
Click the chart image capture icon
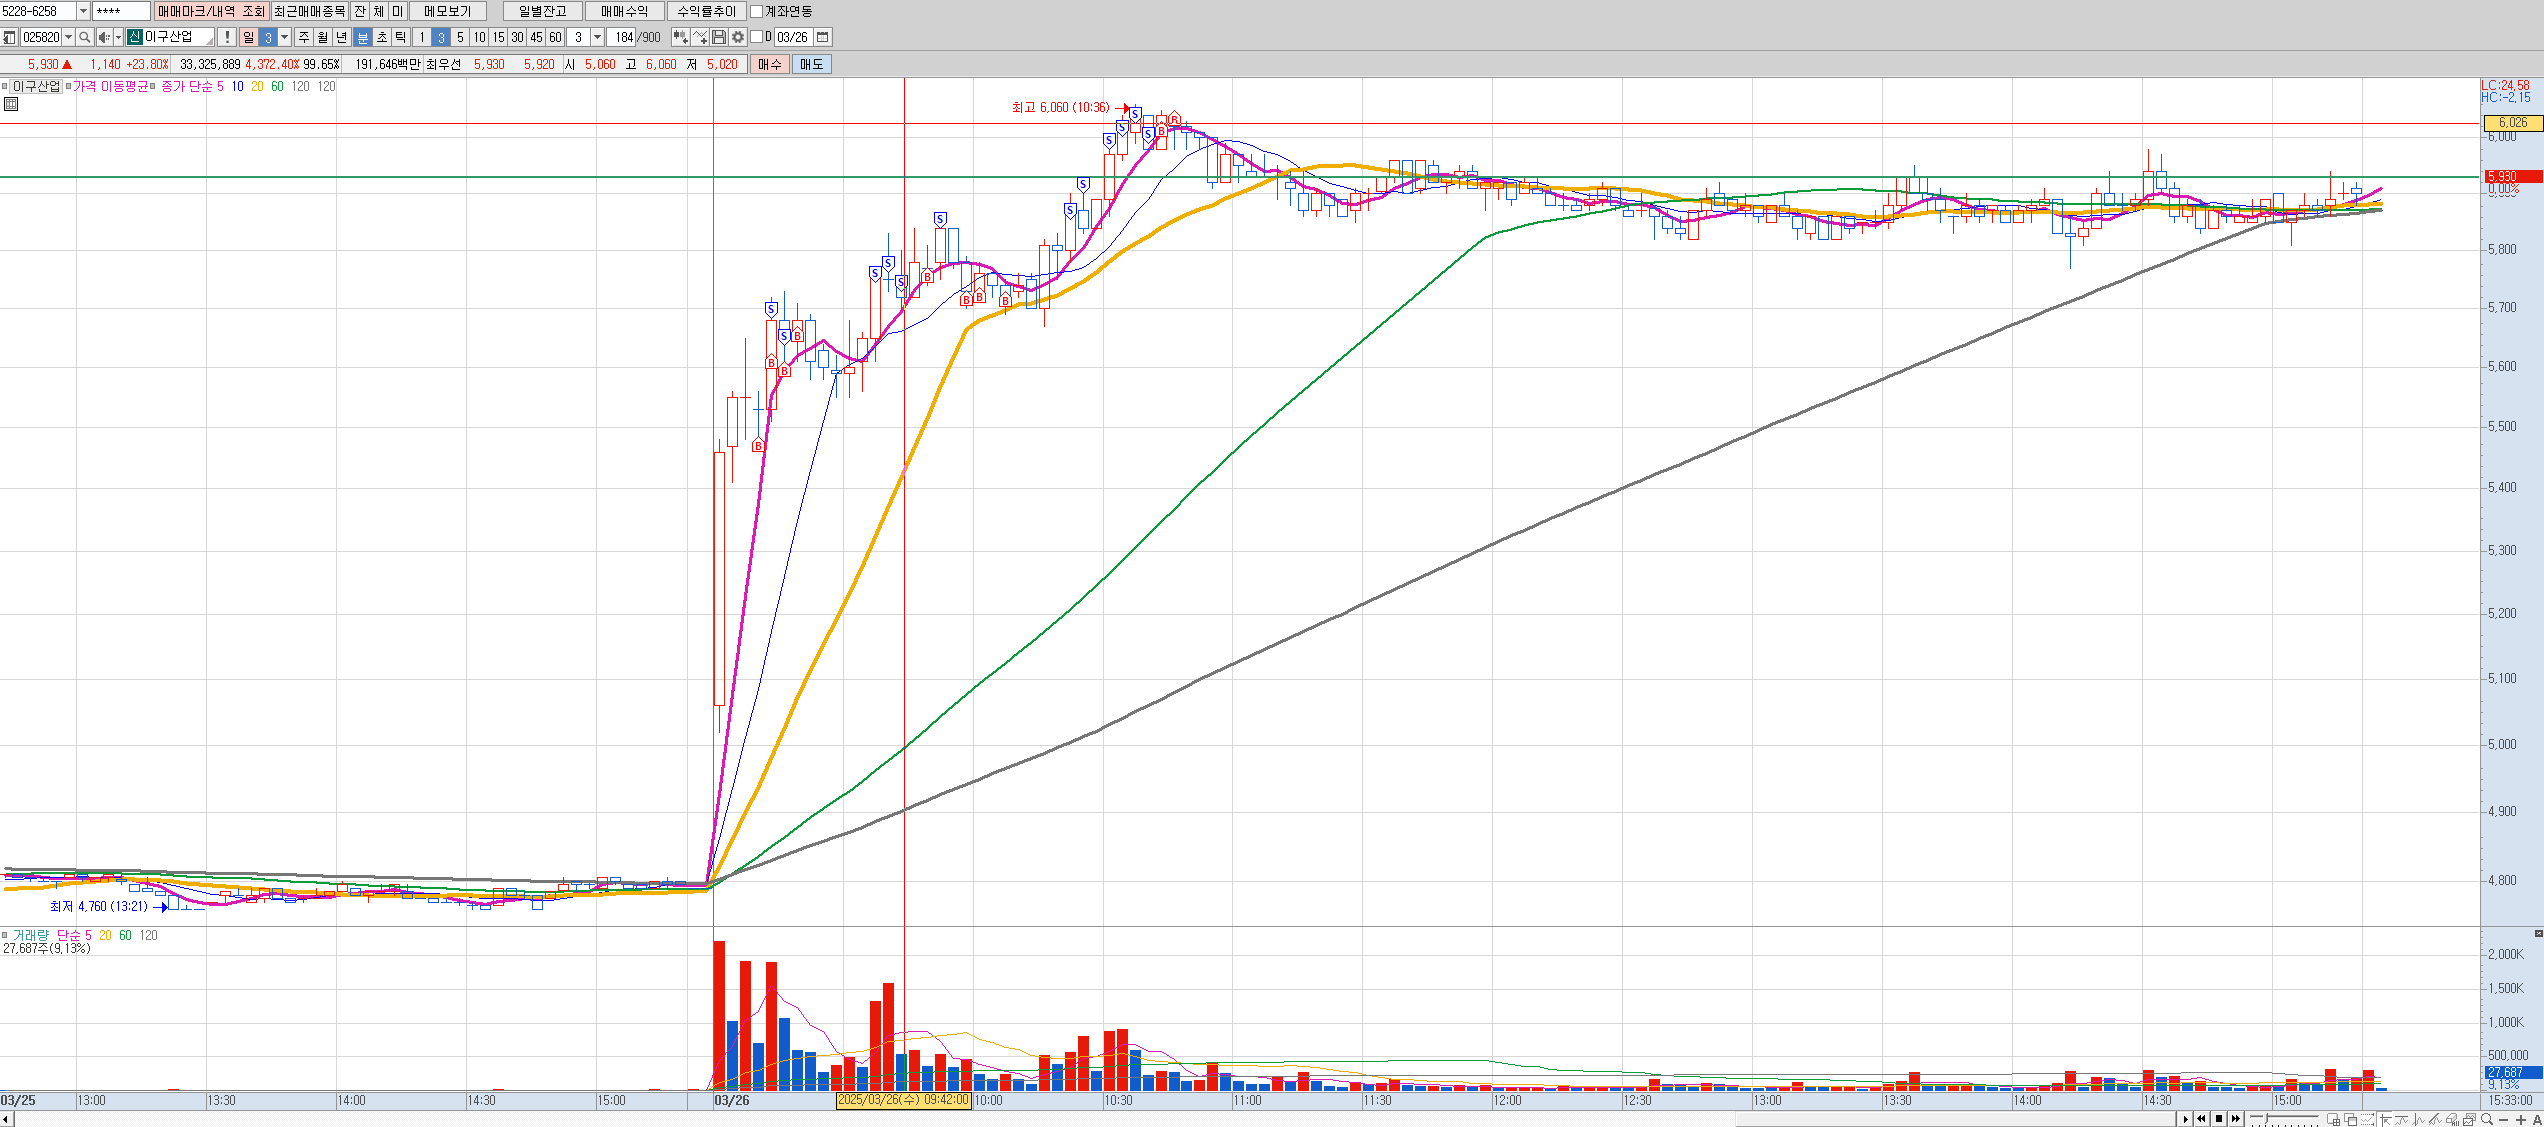click(2469, 1119)
